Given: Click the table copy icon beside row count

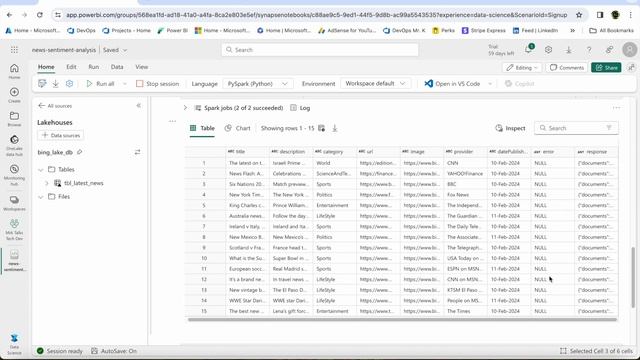Looking at the screenshot, I should (322, 128).
